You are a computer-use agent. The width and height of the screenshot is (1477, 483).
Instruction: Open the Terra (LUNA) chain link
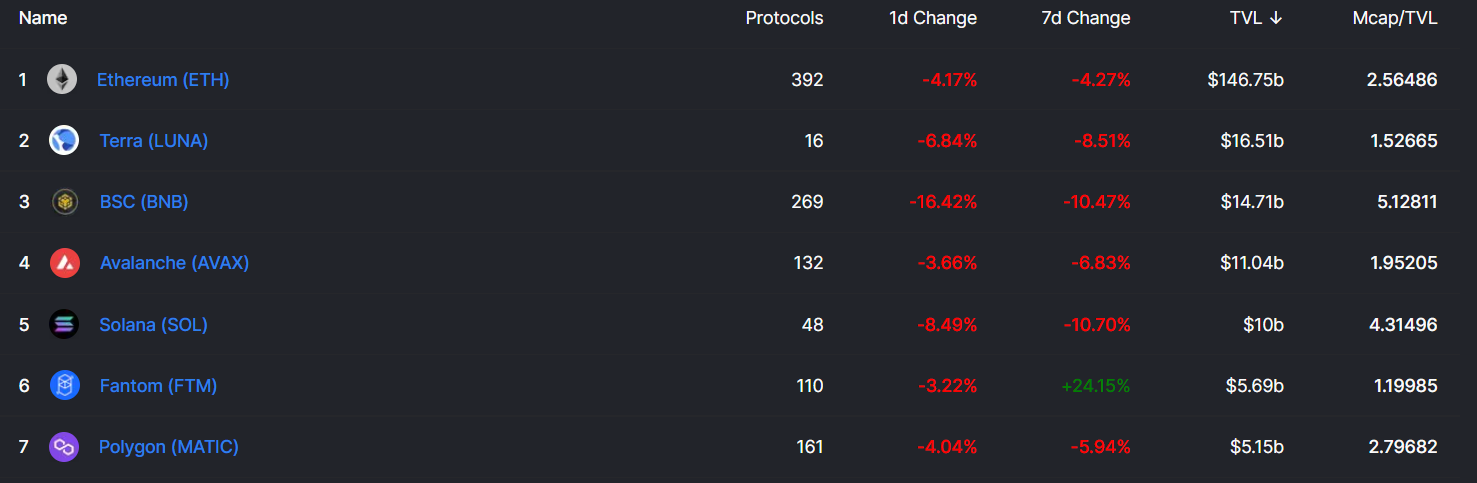(x=154, y=141)
